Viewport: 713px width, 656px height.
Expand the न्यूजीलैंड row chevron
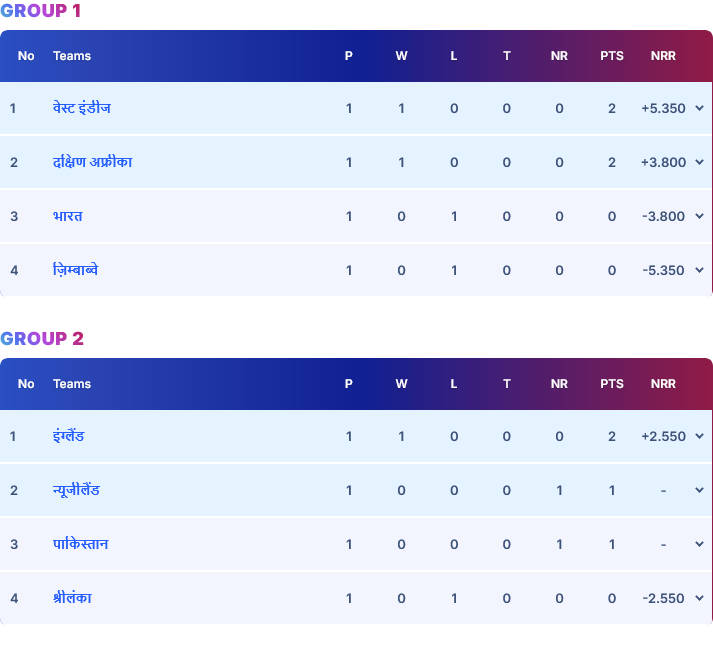699,490
